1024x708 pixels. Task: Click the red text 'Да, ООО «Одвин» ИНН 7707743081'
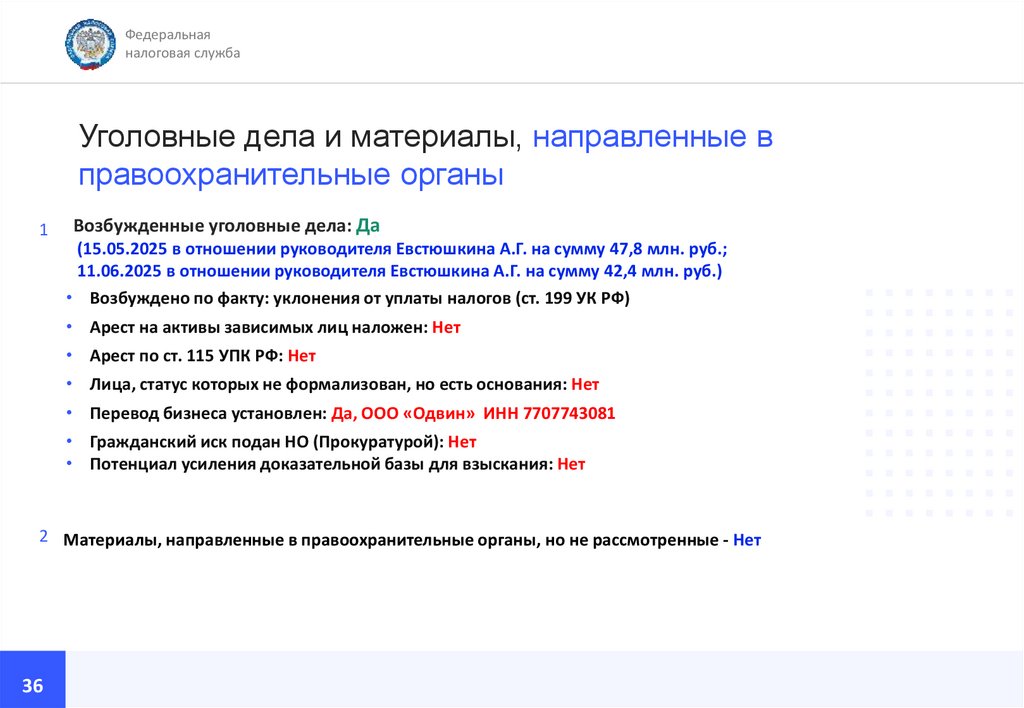[x=473, y=413]
